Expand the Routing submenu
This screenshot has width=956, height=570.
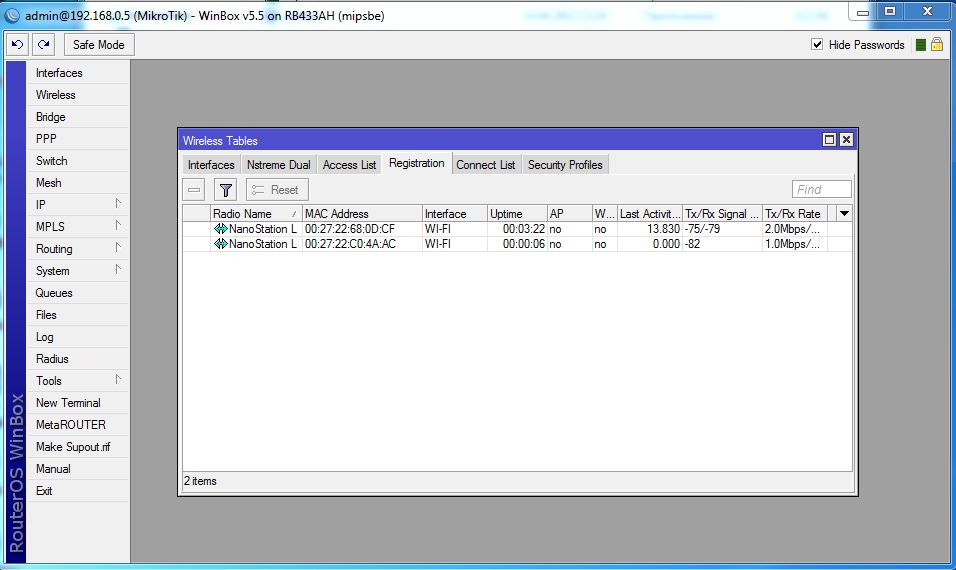pos(118,248)
